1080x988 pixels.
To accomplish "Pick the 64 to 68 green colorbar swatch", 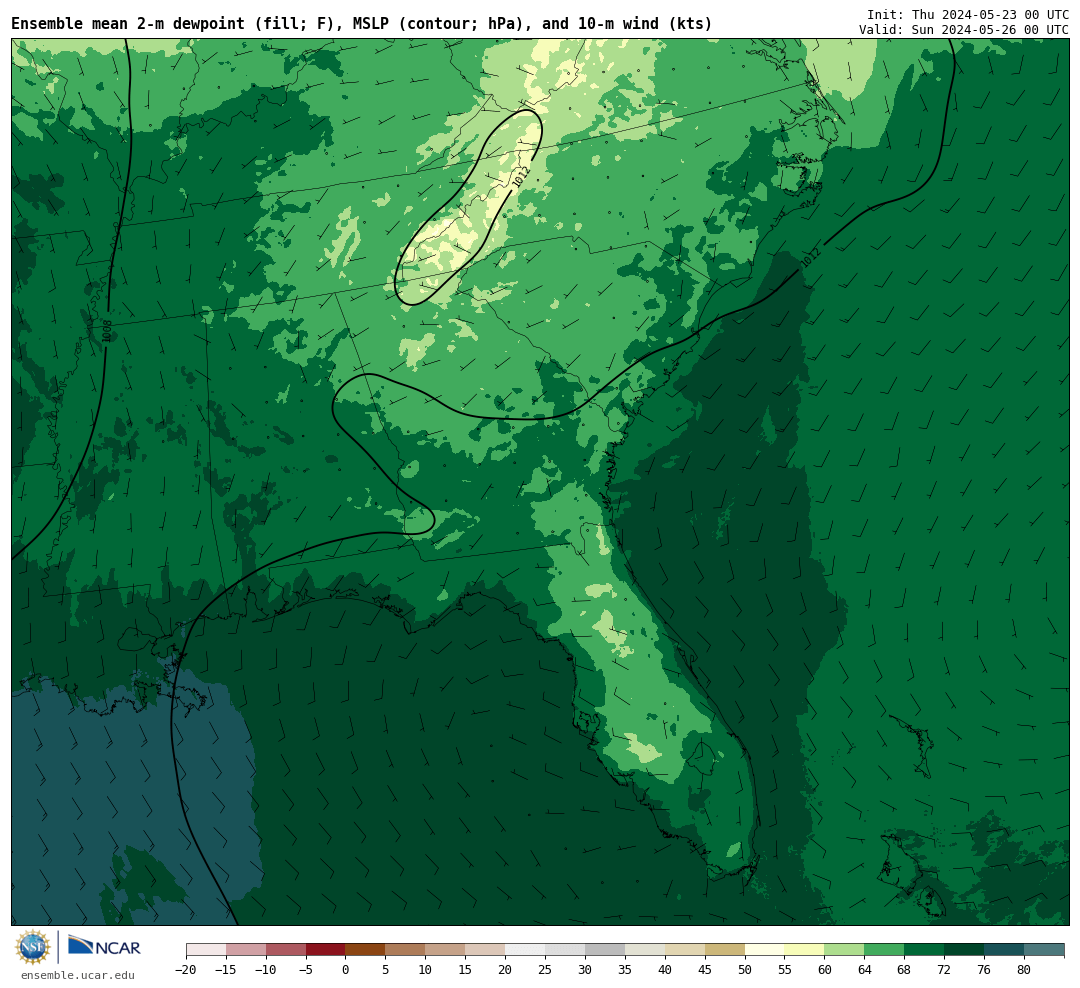I will pos(884,950).
